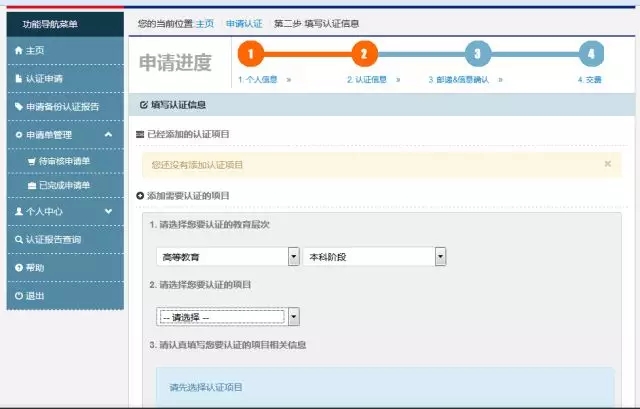Open the 高等教育 education level dropdown

(x=294, y=257)
